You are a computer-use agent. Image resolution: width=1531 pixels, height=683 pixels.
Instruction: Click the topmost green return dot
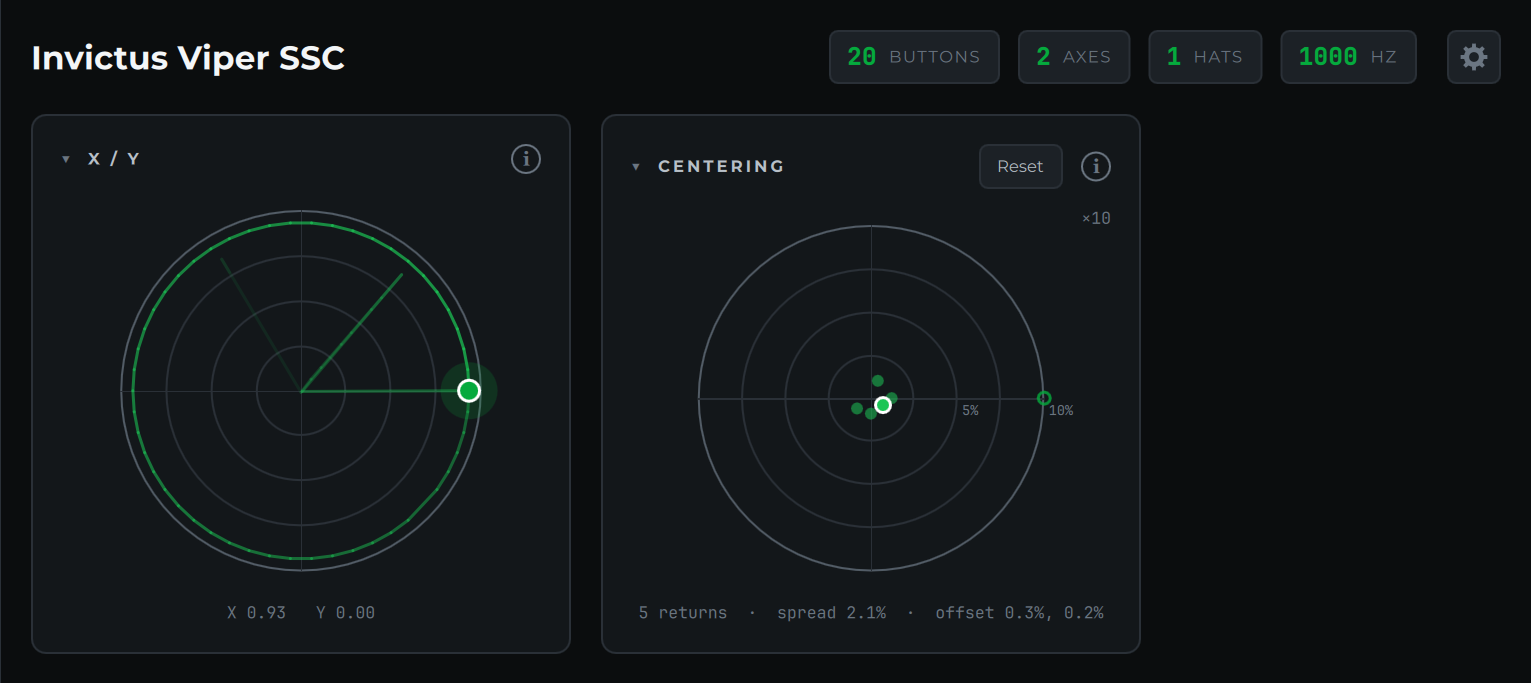tap(878, 380)
